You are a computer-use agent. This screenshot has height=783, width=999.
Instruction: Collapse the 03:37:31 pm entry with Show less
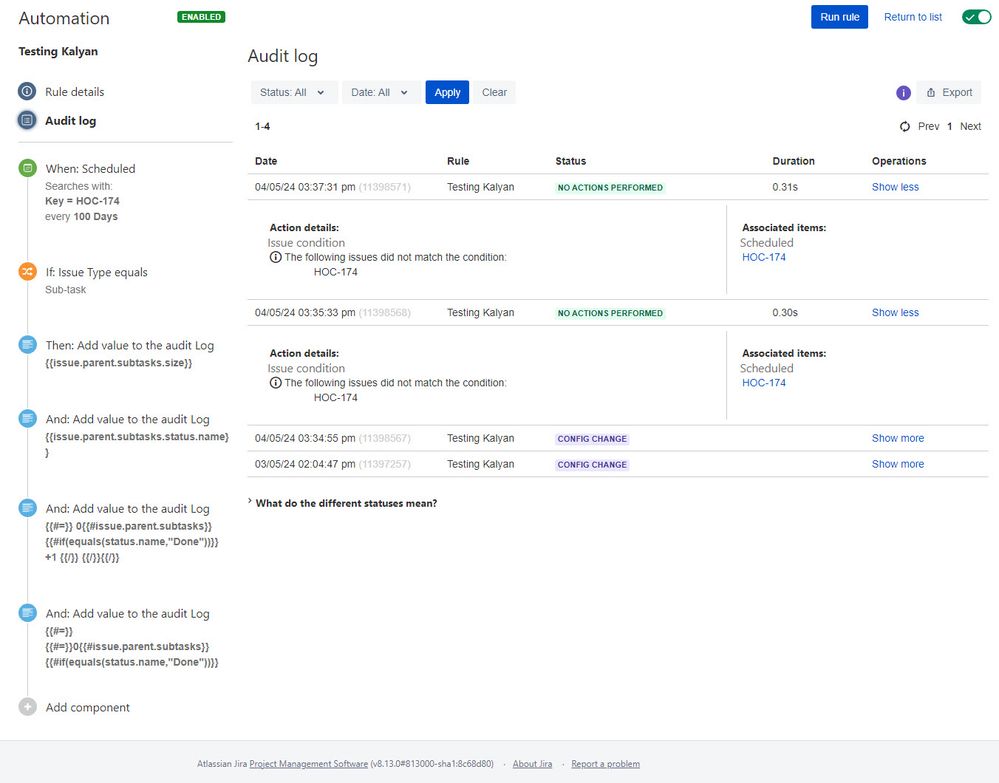click(895, 187)
